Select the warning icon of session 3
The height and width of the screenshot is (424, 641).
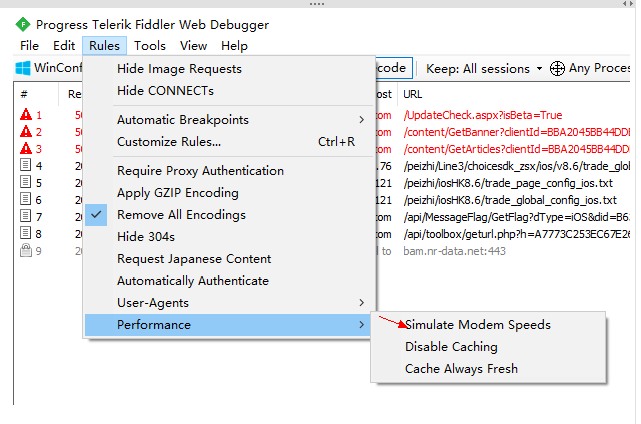[26, 148]
